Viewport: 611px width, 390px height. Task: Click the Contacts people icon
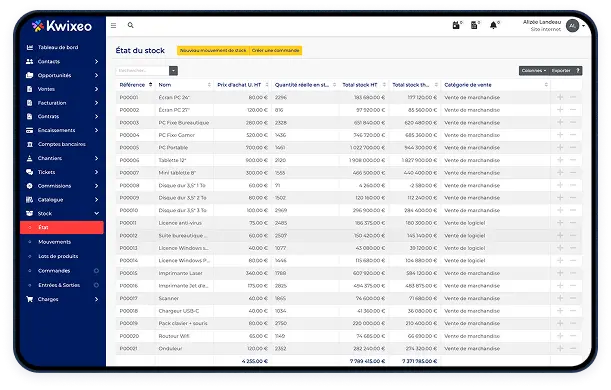[30, 62]
